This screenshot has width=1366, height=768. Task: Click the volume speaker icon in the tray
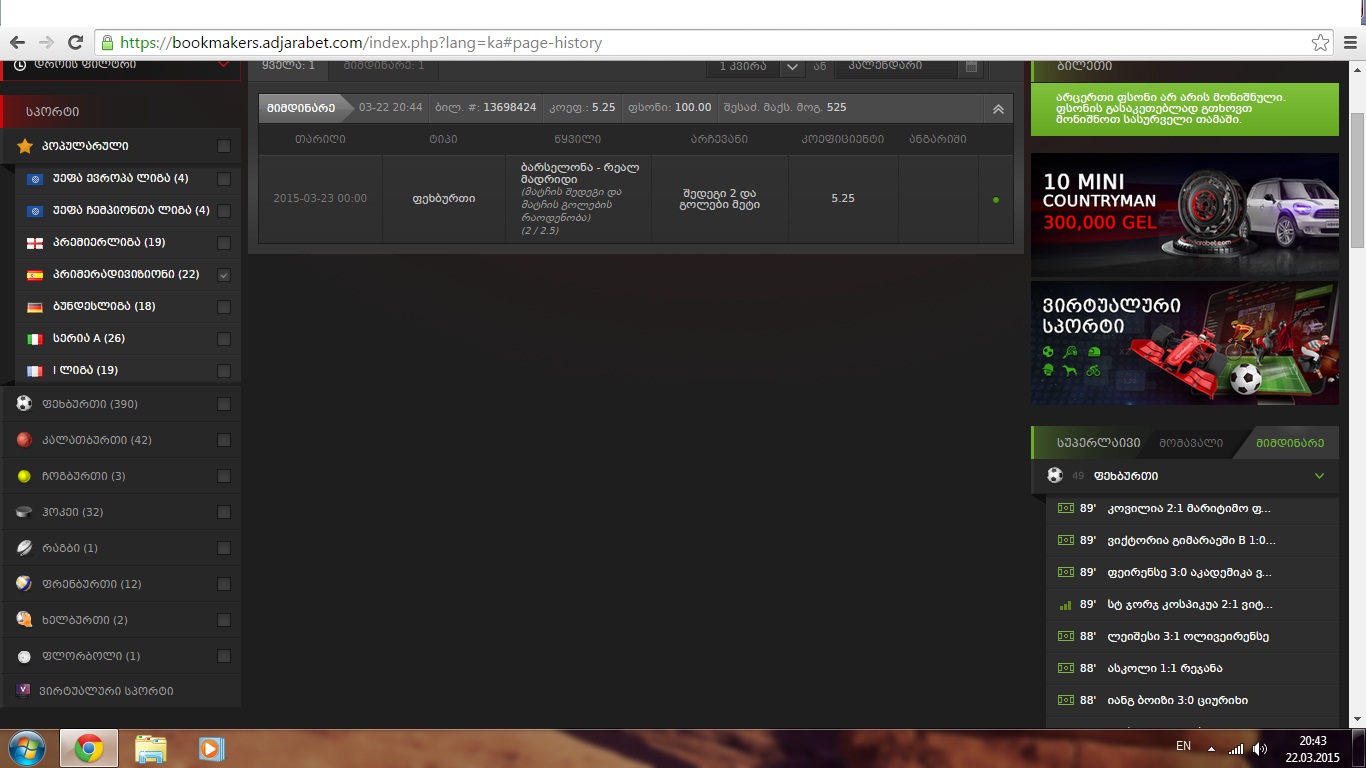pyautogui.click(x=1260, y=748)
